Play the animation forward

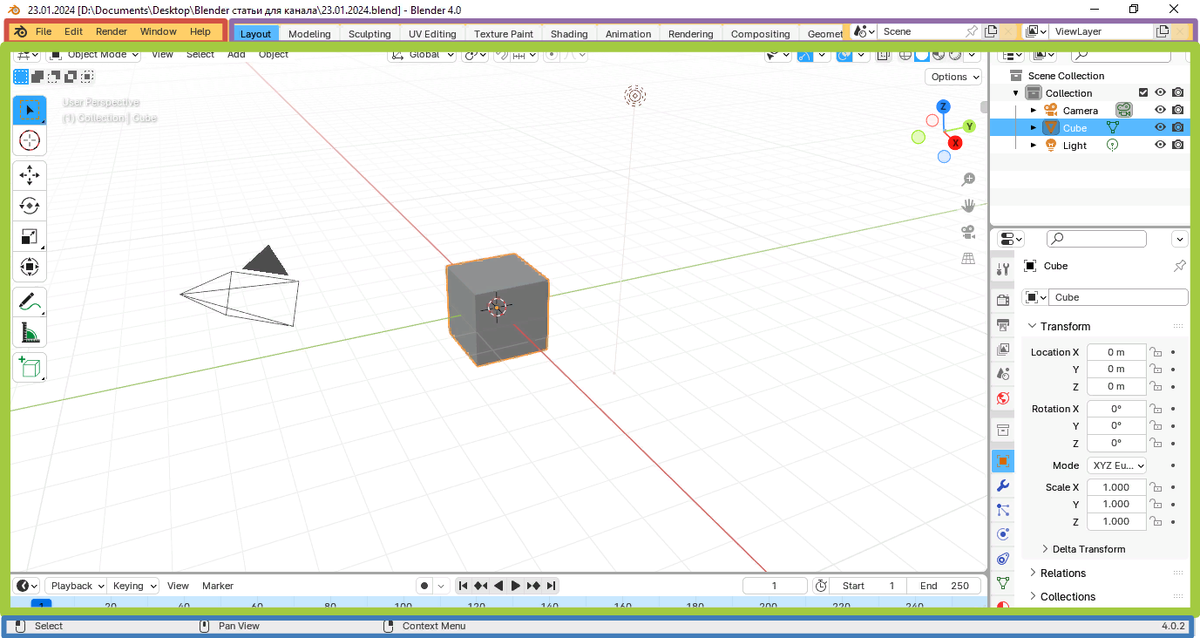(516, 586)
